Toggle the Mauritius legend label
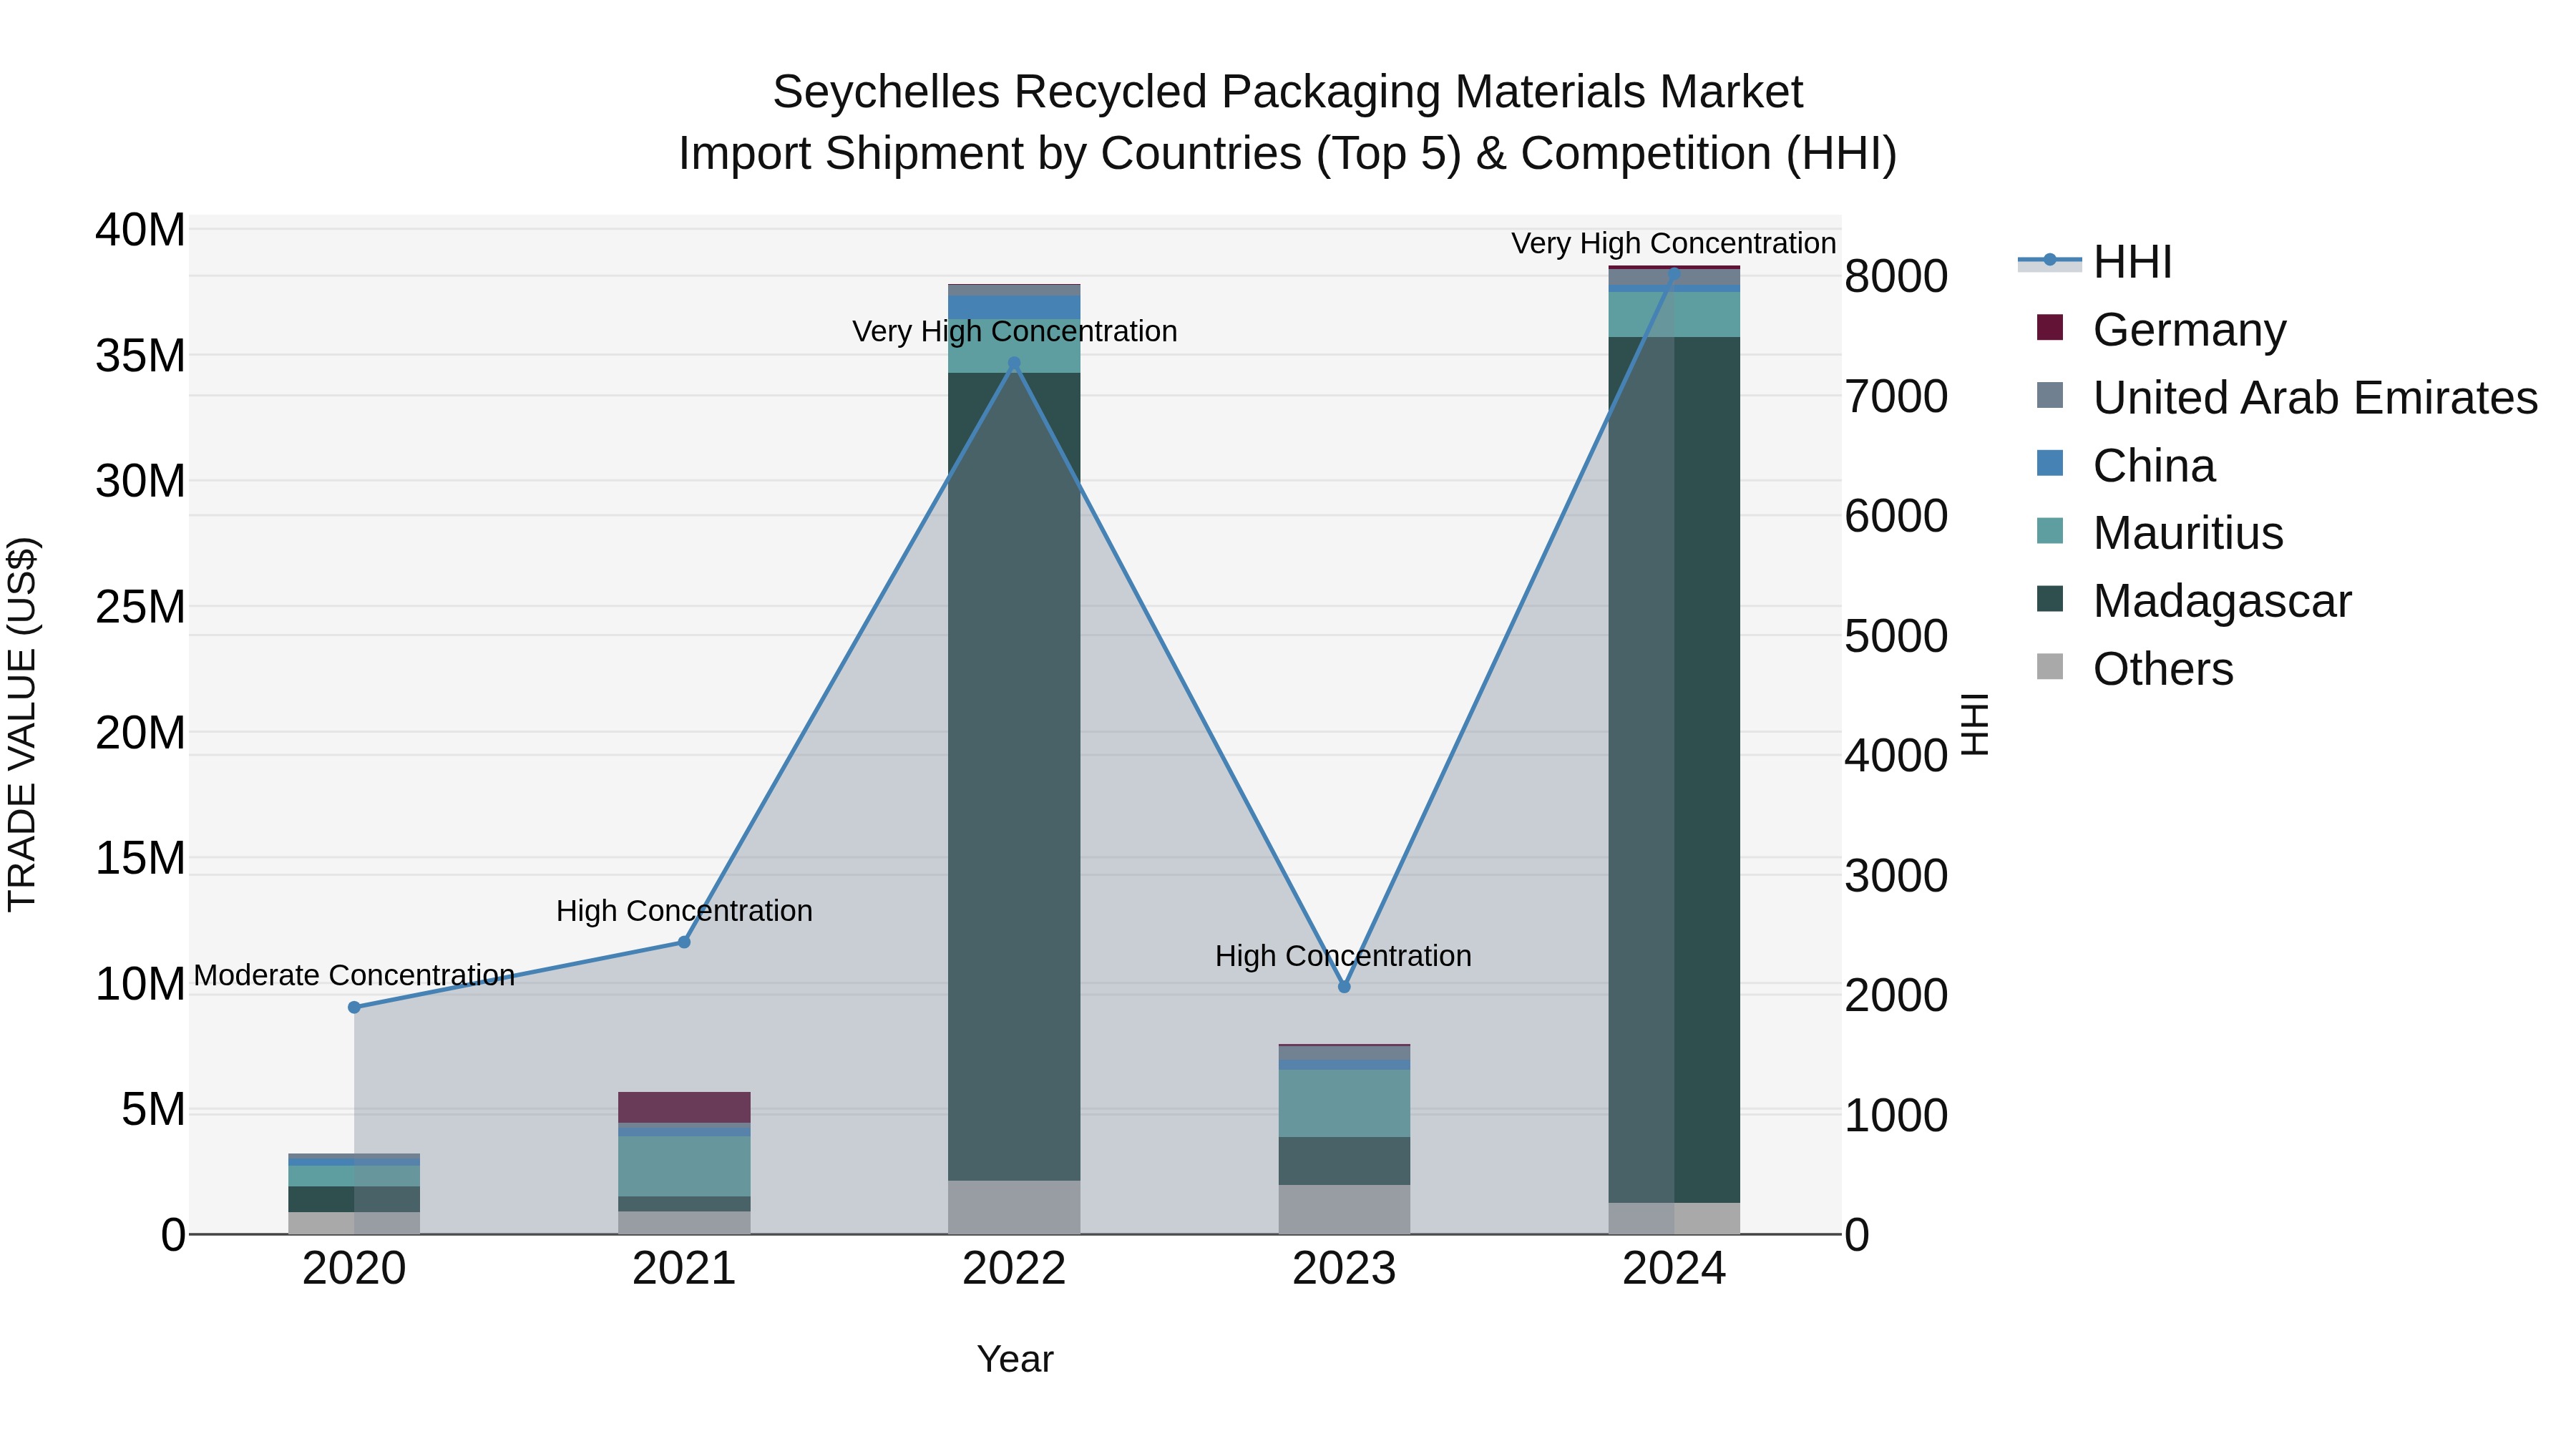 coord(2188,533)
